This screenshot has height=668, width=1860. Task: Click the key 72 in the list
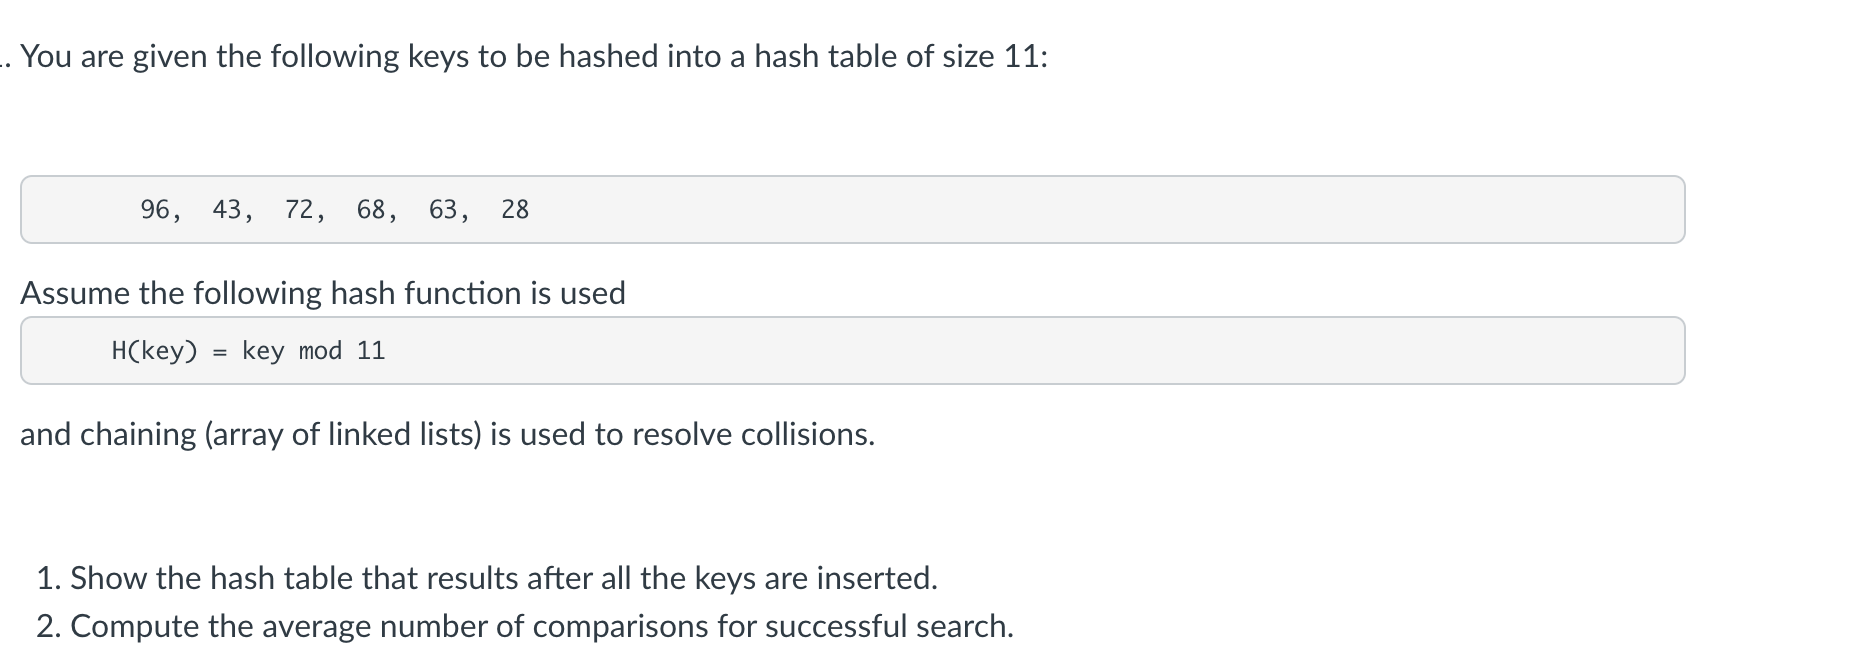tap(298, 209)
